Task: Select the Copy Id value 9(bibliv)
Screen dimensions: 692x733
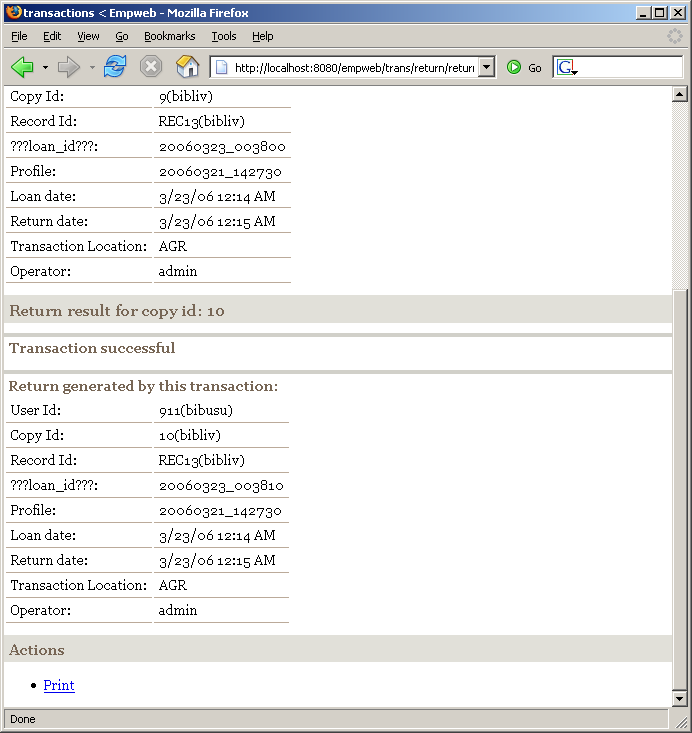Action: 186,96
